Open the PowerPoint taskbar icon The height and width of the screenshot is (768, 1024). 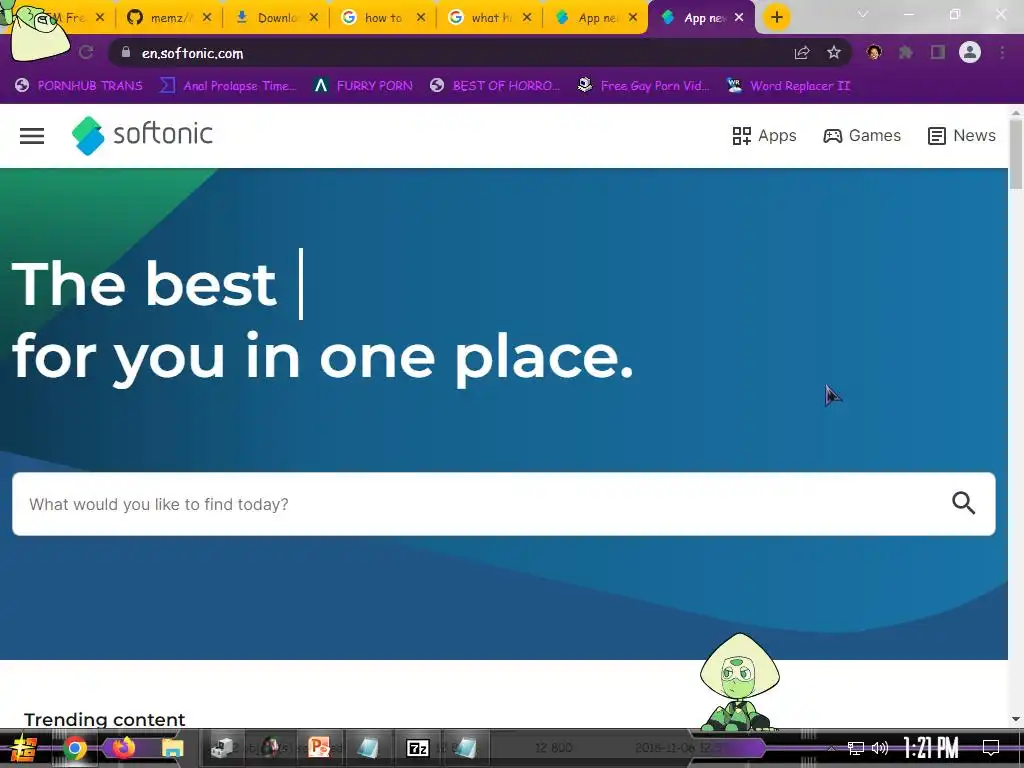(319, 747)
